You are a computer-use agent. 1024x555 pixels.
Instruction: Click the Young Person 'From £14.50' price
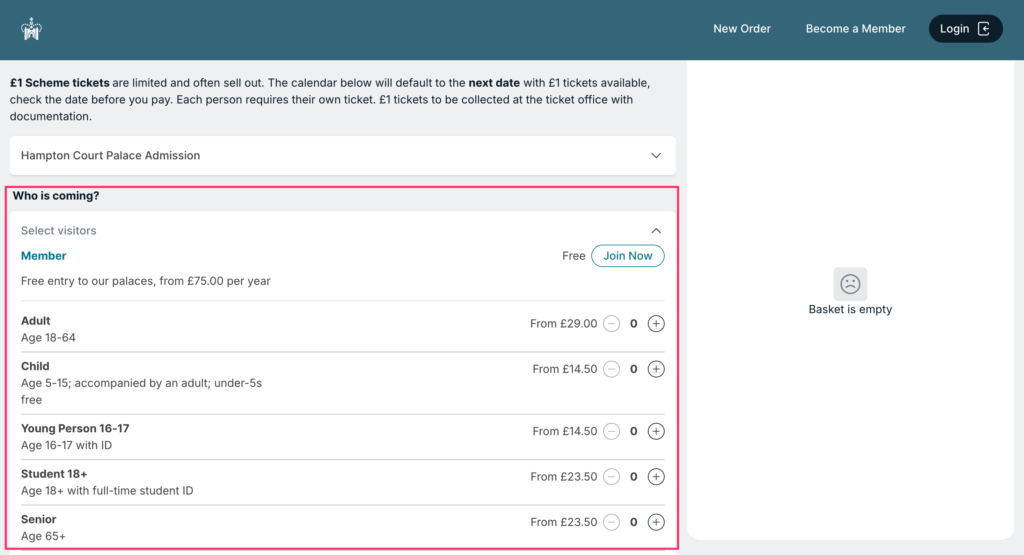point(564,431)
